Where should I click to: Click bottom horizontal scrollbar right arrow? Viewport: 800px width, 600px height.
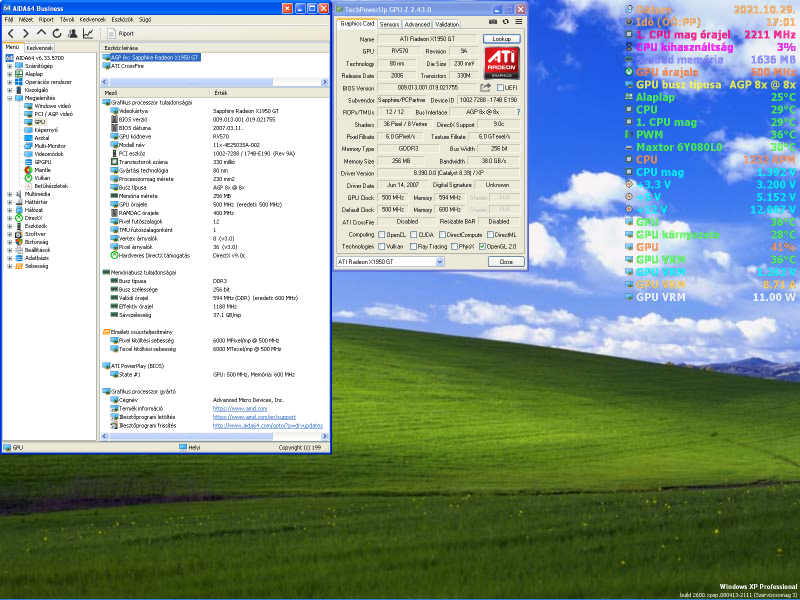click(324, 437)
